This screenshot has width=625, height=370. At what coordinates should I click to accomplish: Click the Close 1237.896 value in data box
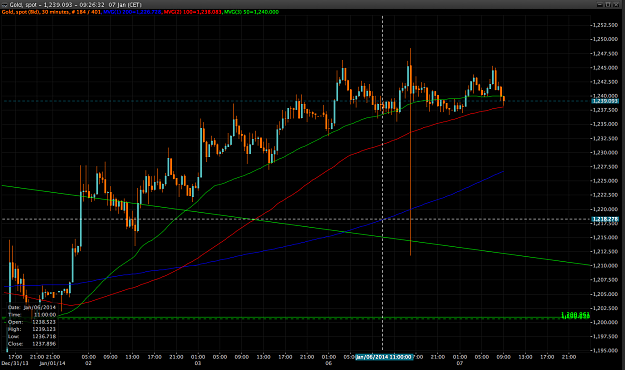tap(44, 344)
